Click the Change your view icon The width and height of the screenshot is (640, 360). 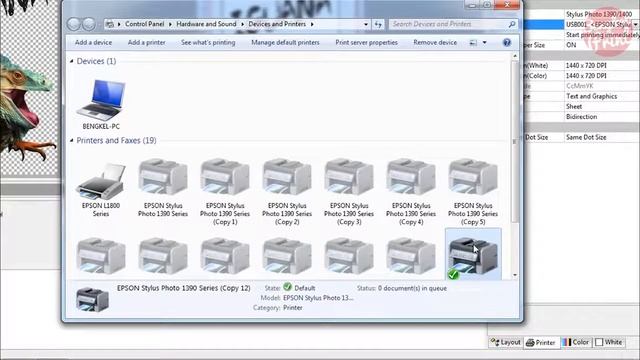pyautogui.click(x=473, y=42)
